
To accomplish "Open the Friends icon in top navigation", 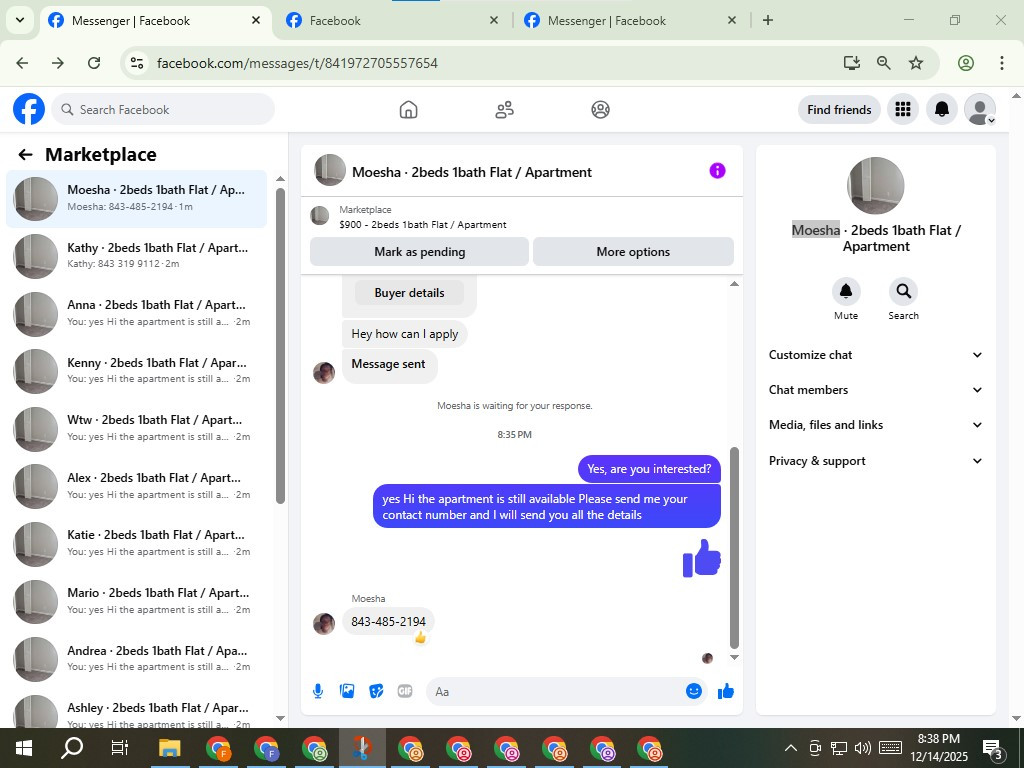I will pos(504,110).
